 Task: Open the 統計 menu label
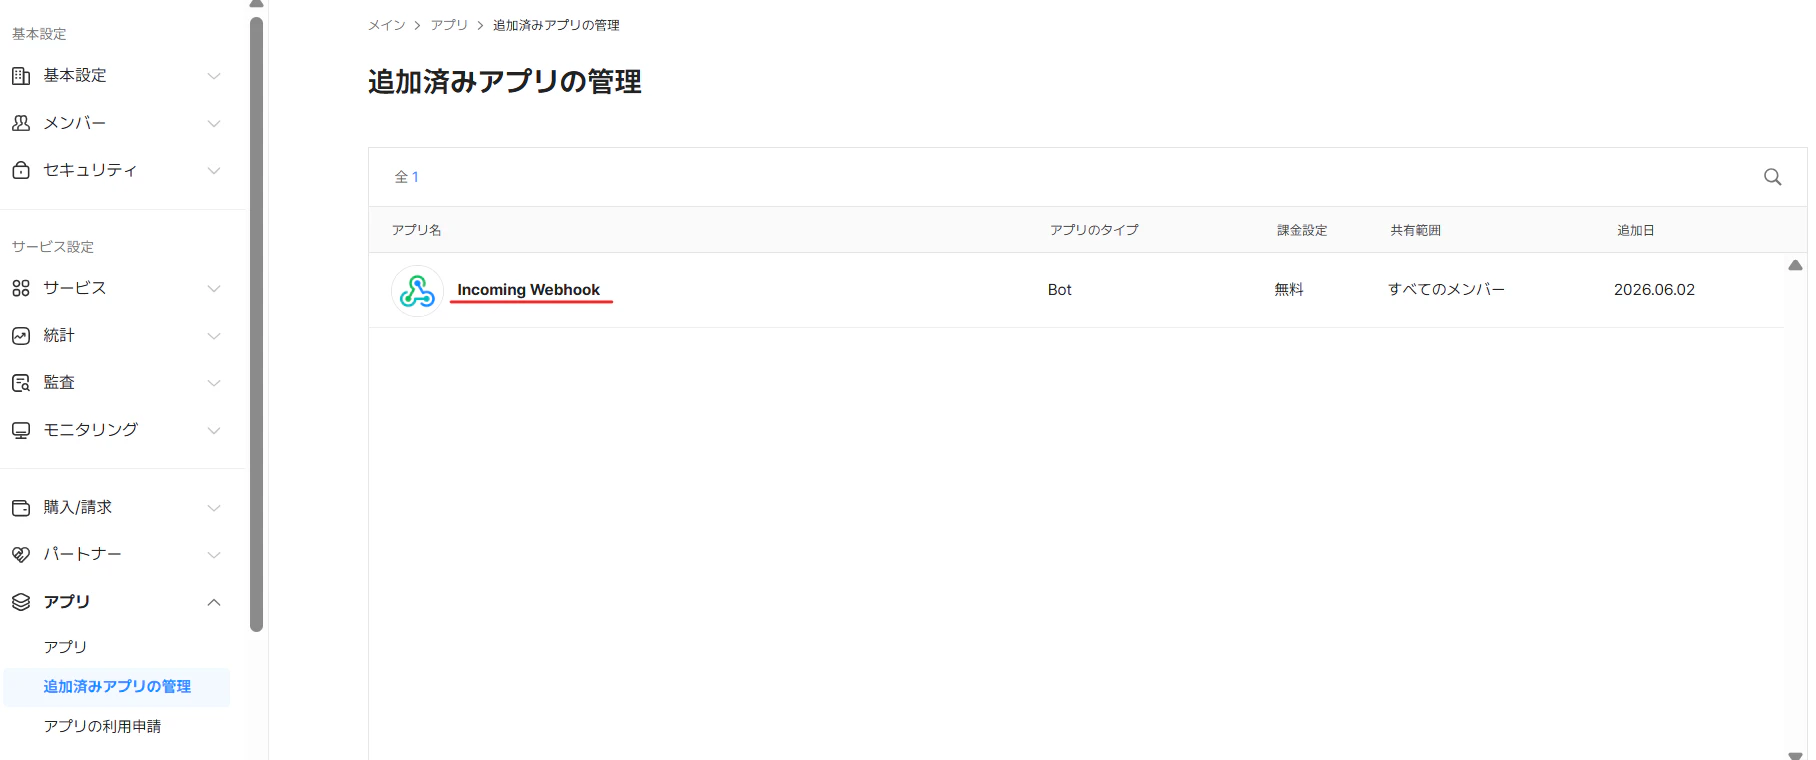pyautogui.click(x=59, y=336)
